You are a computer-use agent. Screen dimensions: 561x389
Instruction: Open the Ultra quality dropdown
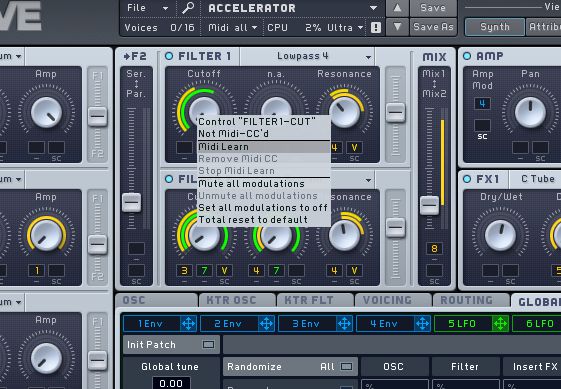(x=346, y=28)
